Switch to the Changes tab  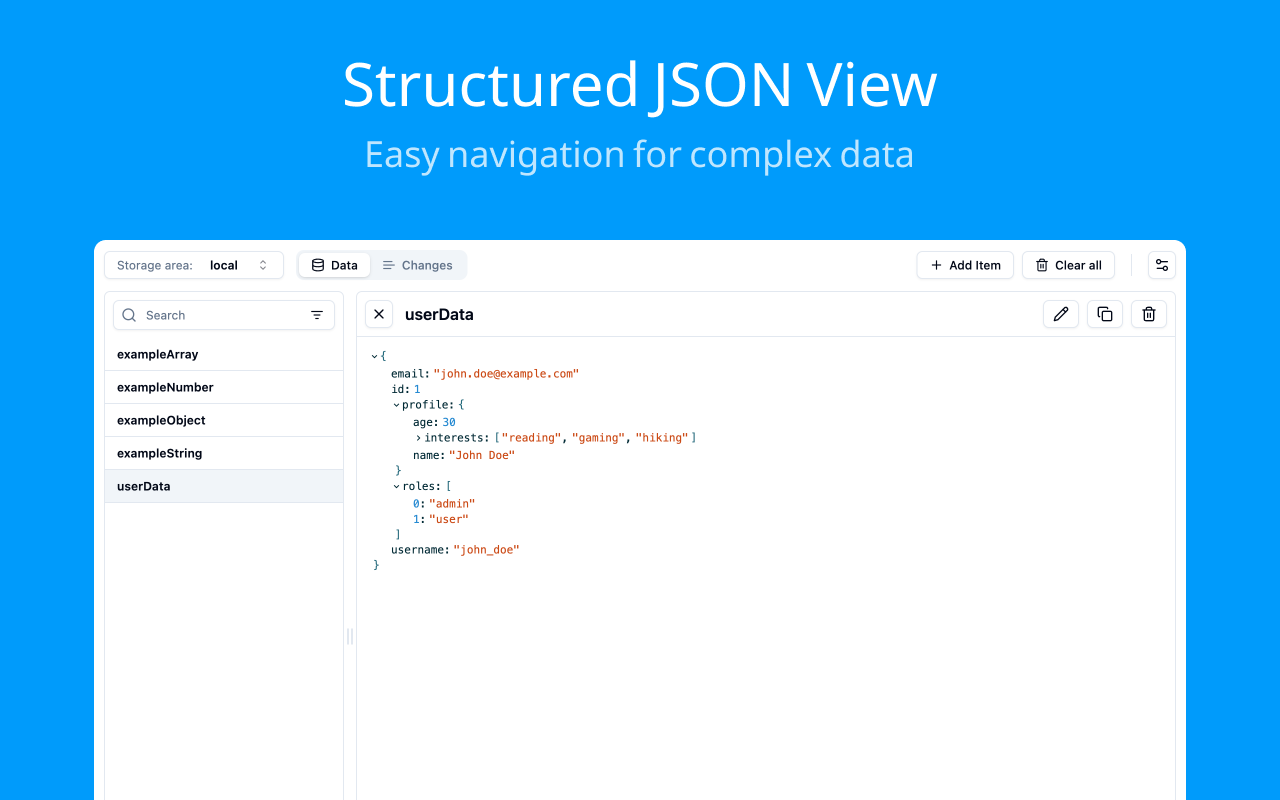pos(417,265)
